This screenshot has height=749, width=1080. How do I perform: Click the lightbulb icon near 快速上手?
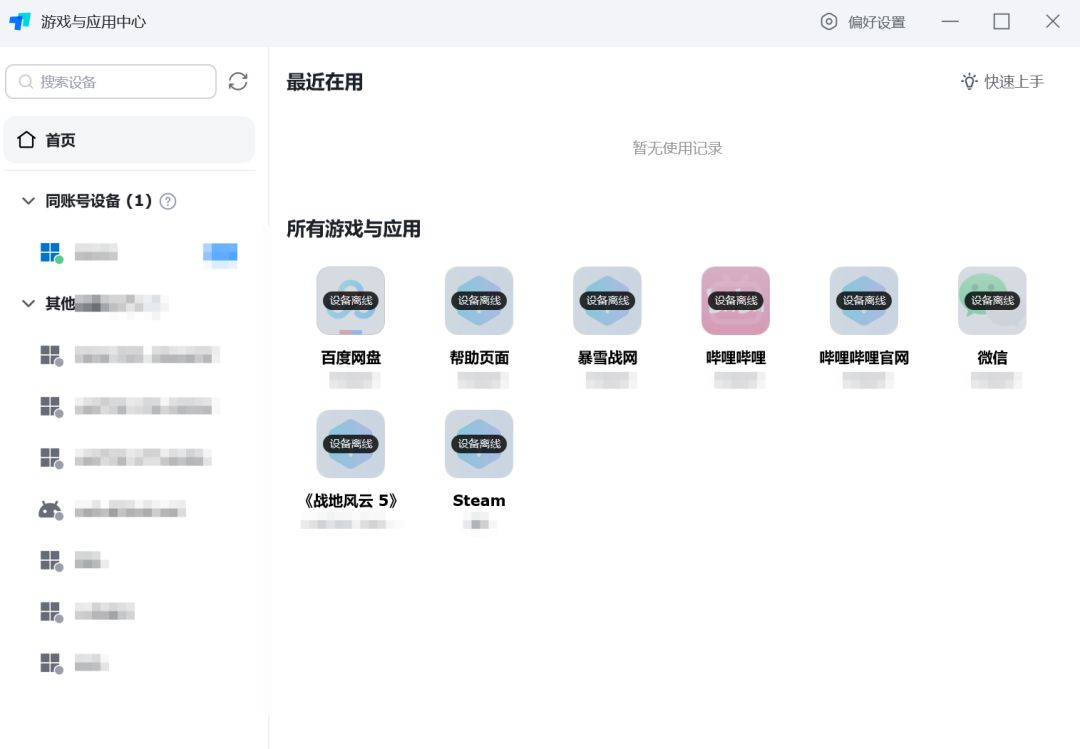tap(969, 82)
